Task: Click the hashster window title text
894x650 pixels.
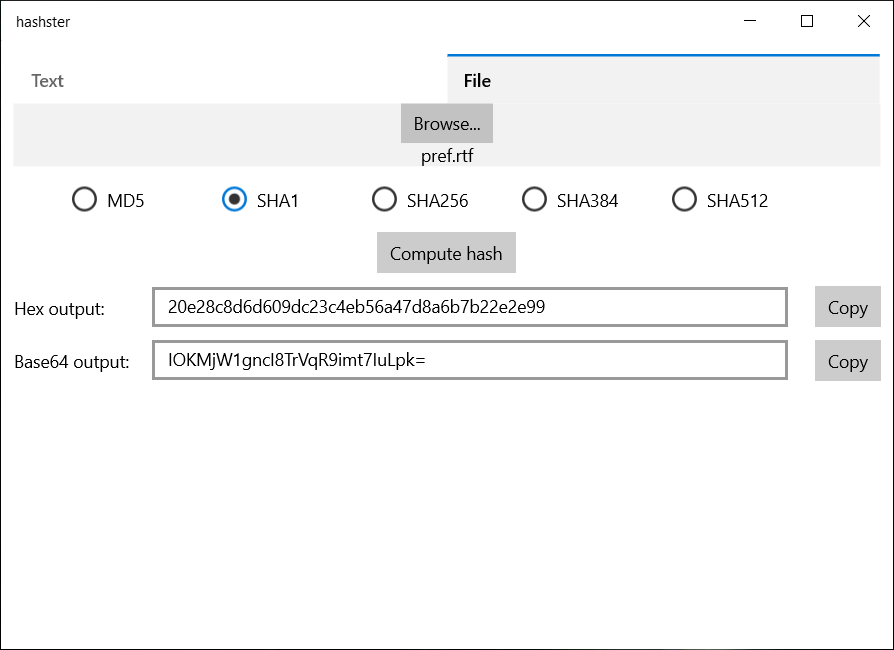Action: click(43, 22)
